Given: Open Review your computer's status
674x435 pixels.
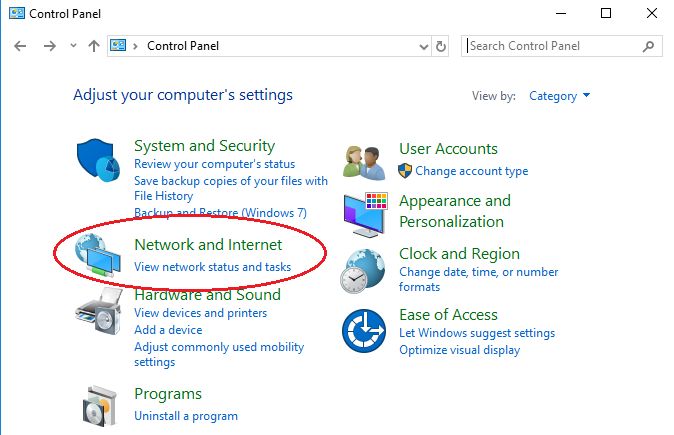Looking at the screenshot, I should [x=214, y=164].
